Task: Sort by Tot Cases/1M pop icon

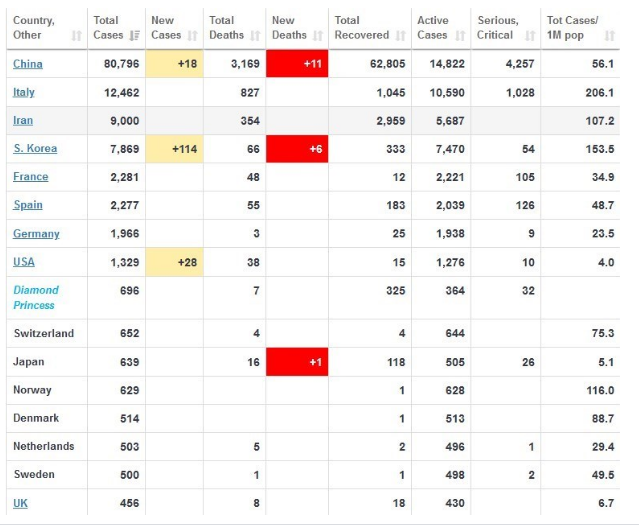Action: pyautogui.click(x=610, y=36)
